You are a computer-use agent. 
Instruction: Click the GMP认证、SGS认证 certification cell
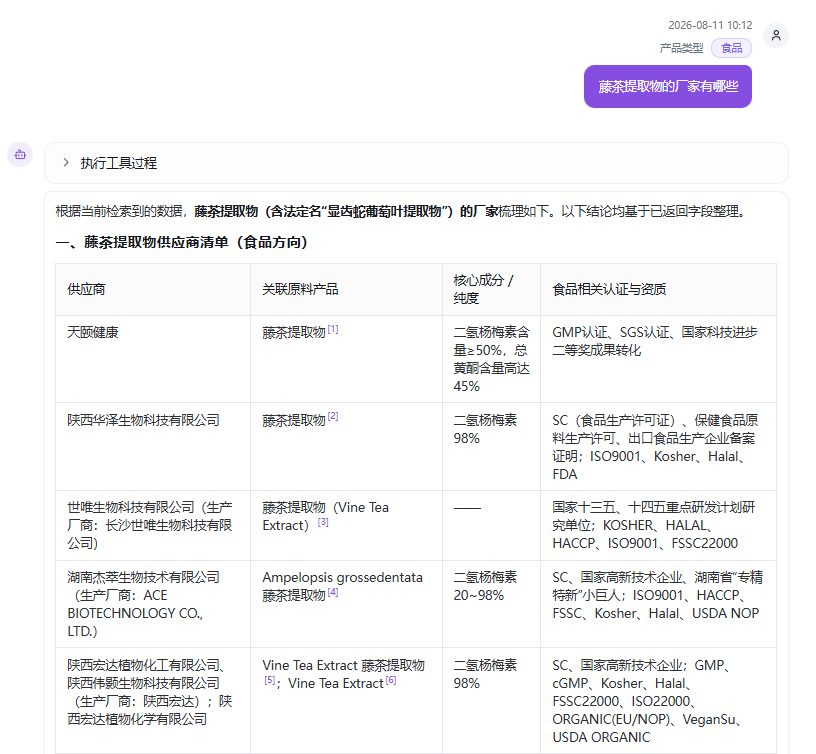[658, 359]
